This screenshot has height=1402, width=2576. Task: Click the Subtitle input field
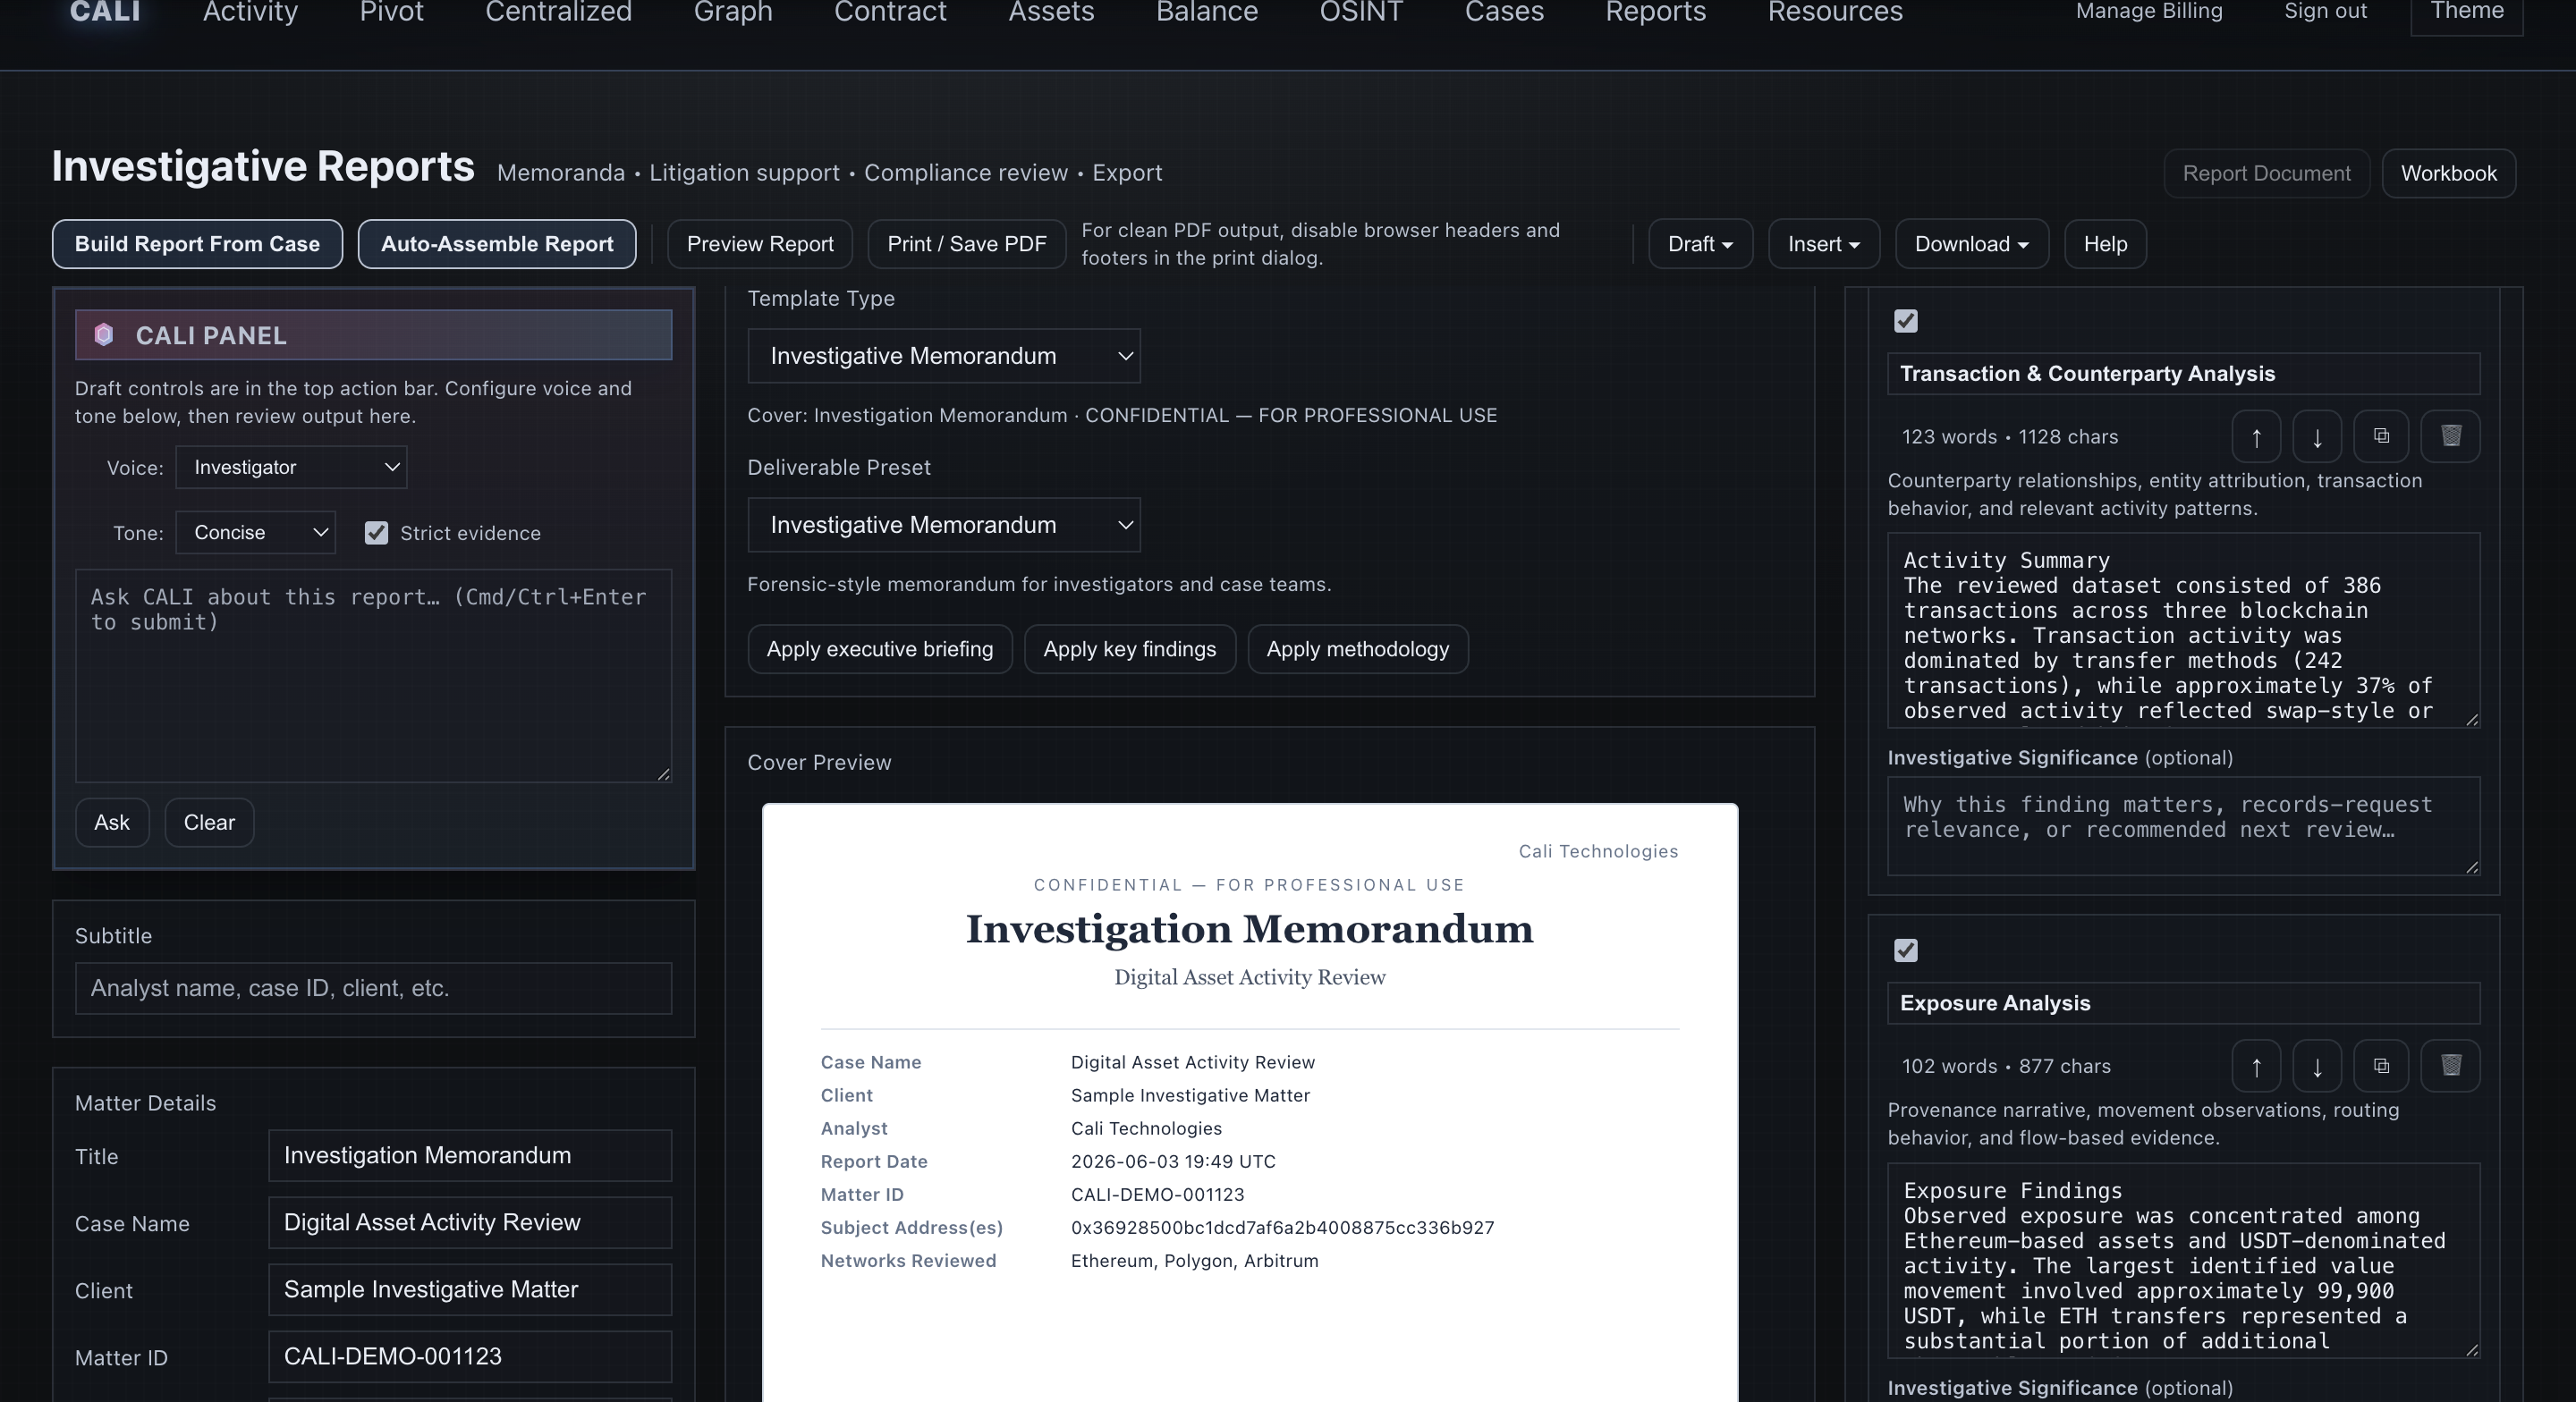pos(373,988)
